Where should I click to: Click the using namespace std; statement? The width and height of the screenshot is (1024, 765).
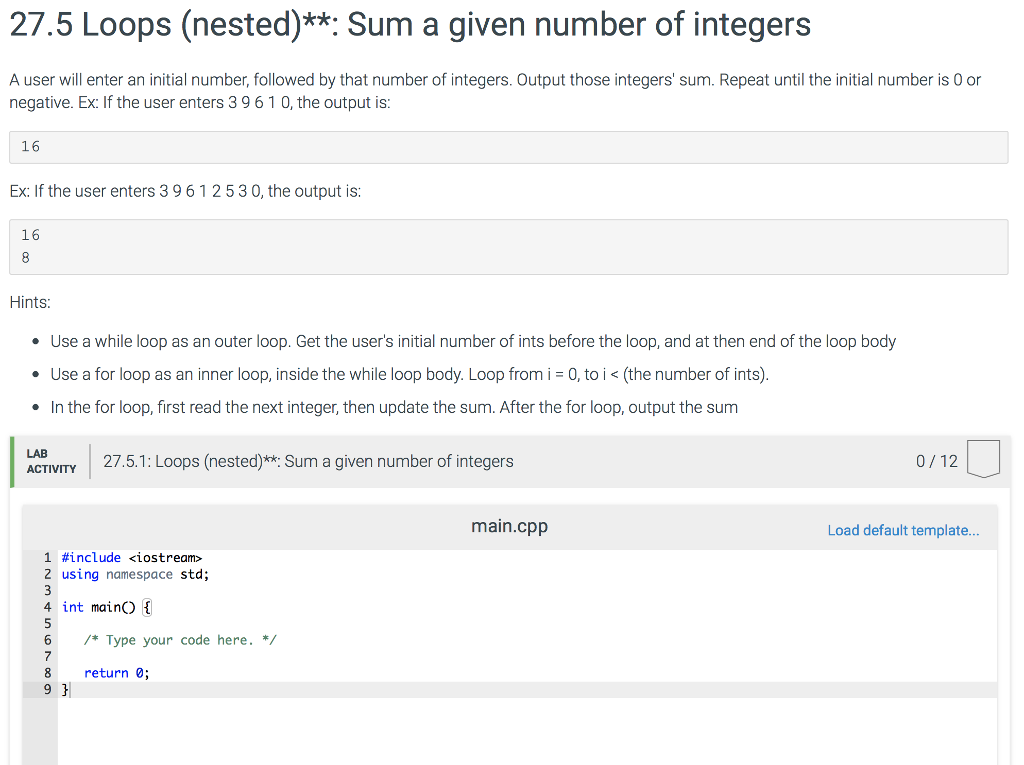point(134,574)
